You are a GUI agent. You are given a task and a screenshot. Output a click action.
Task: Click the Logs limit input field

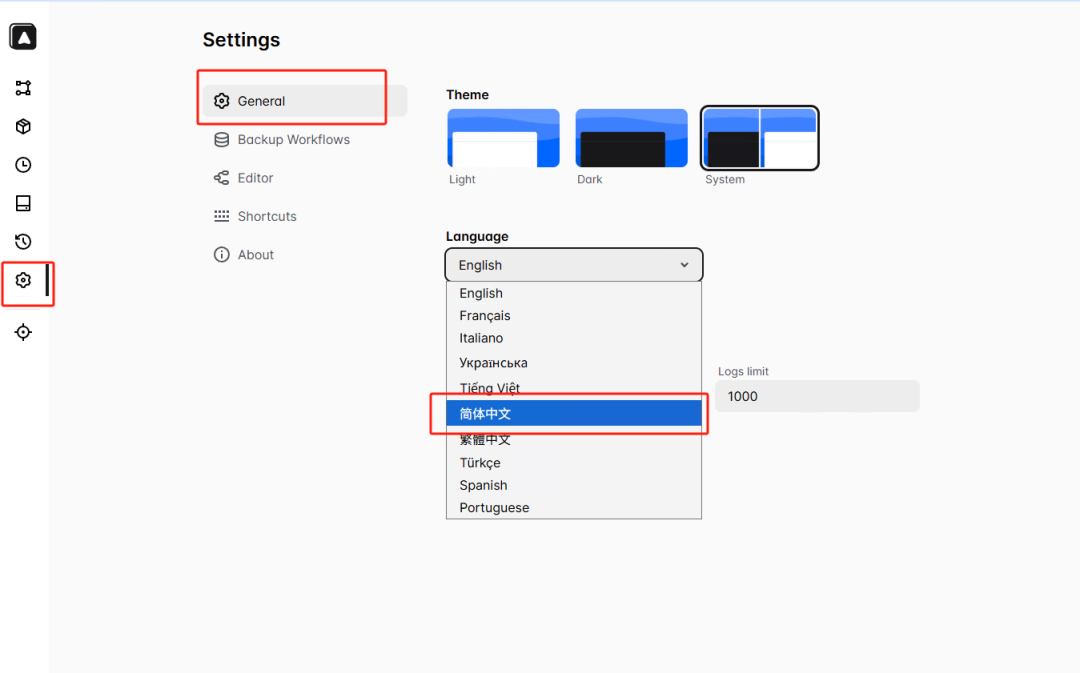pos(817,396)
